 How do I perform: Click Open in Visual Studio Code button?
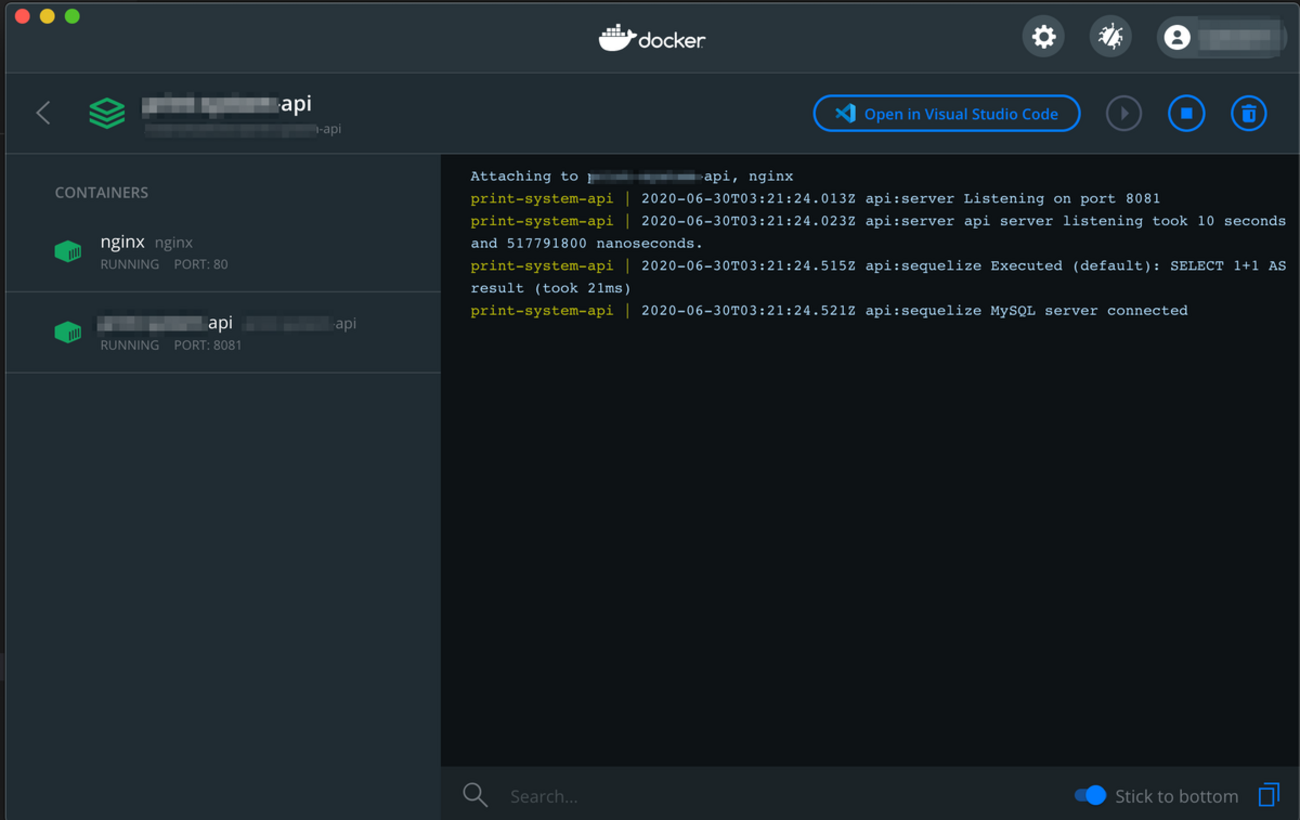(x=946, y=114)
